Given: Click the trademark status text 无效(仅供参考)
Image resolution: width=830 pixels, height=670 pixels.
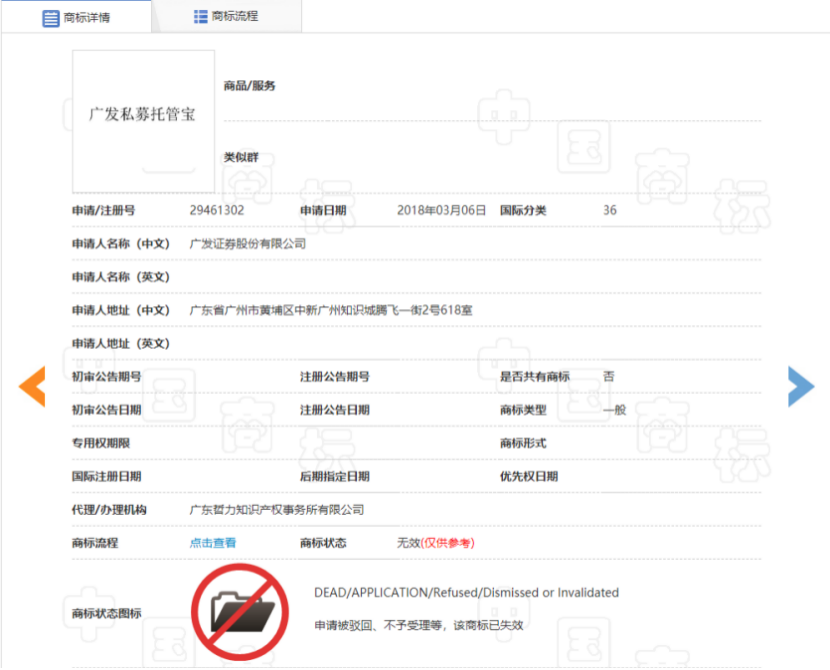Looking at the screenshot, I should [x=436, y=543].
